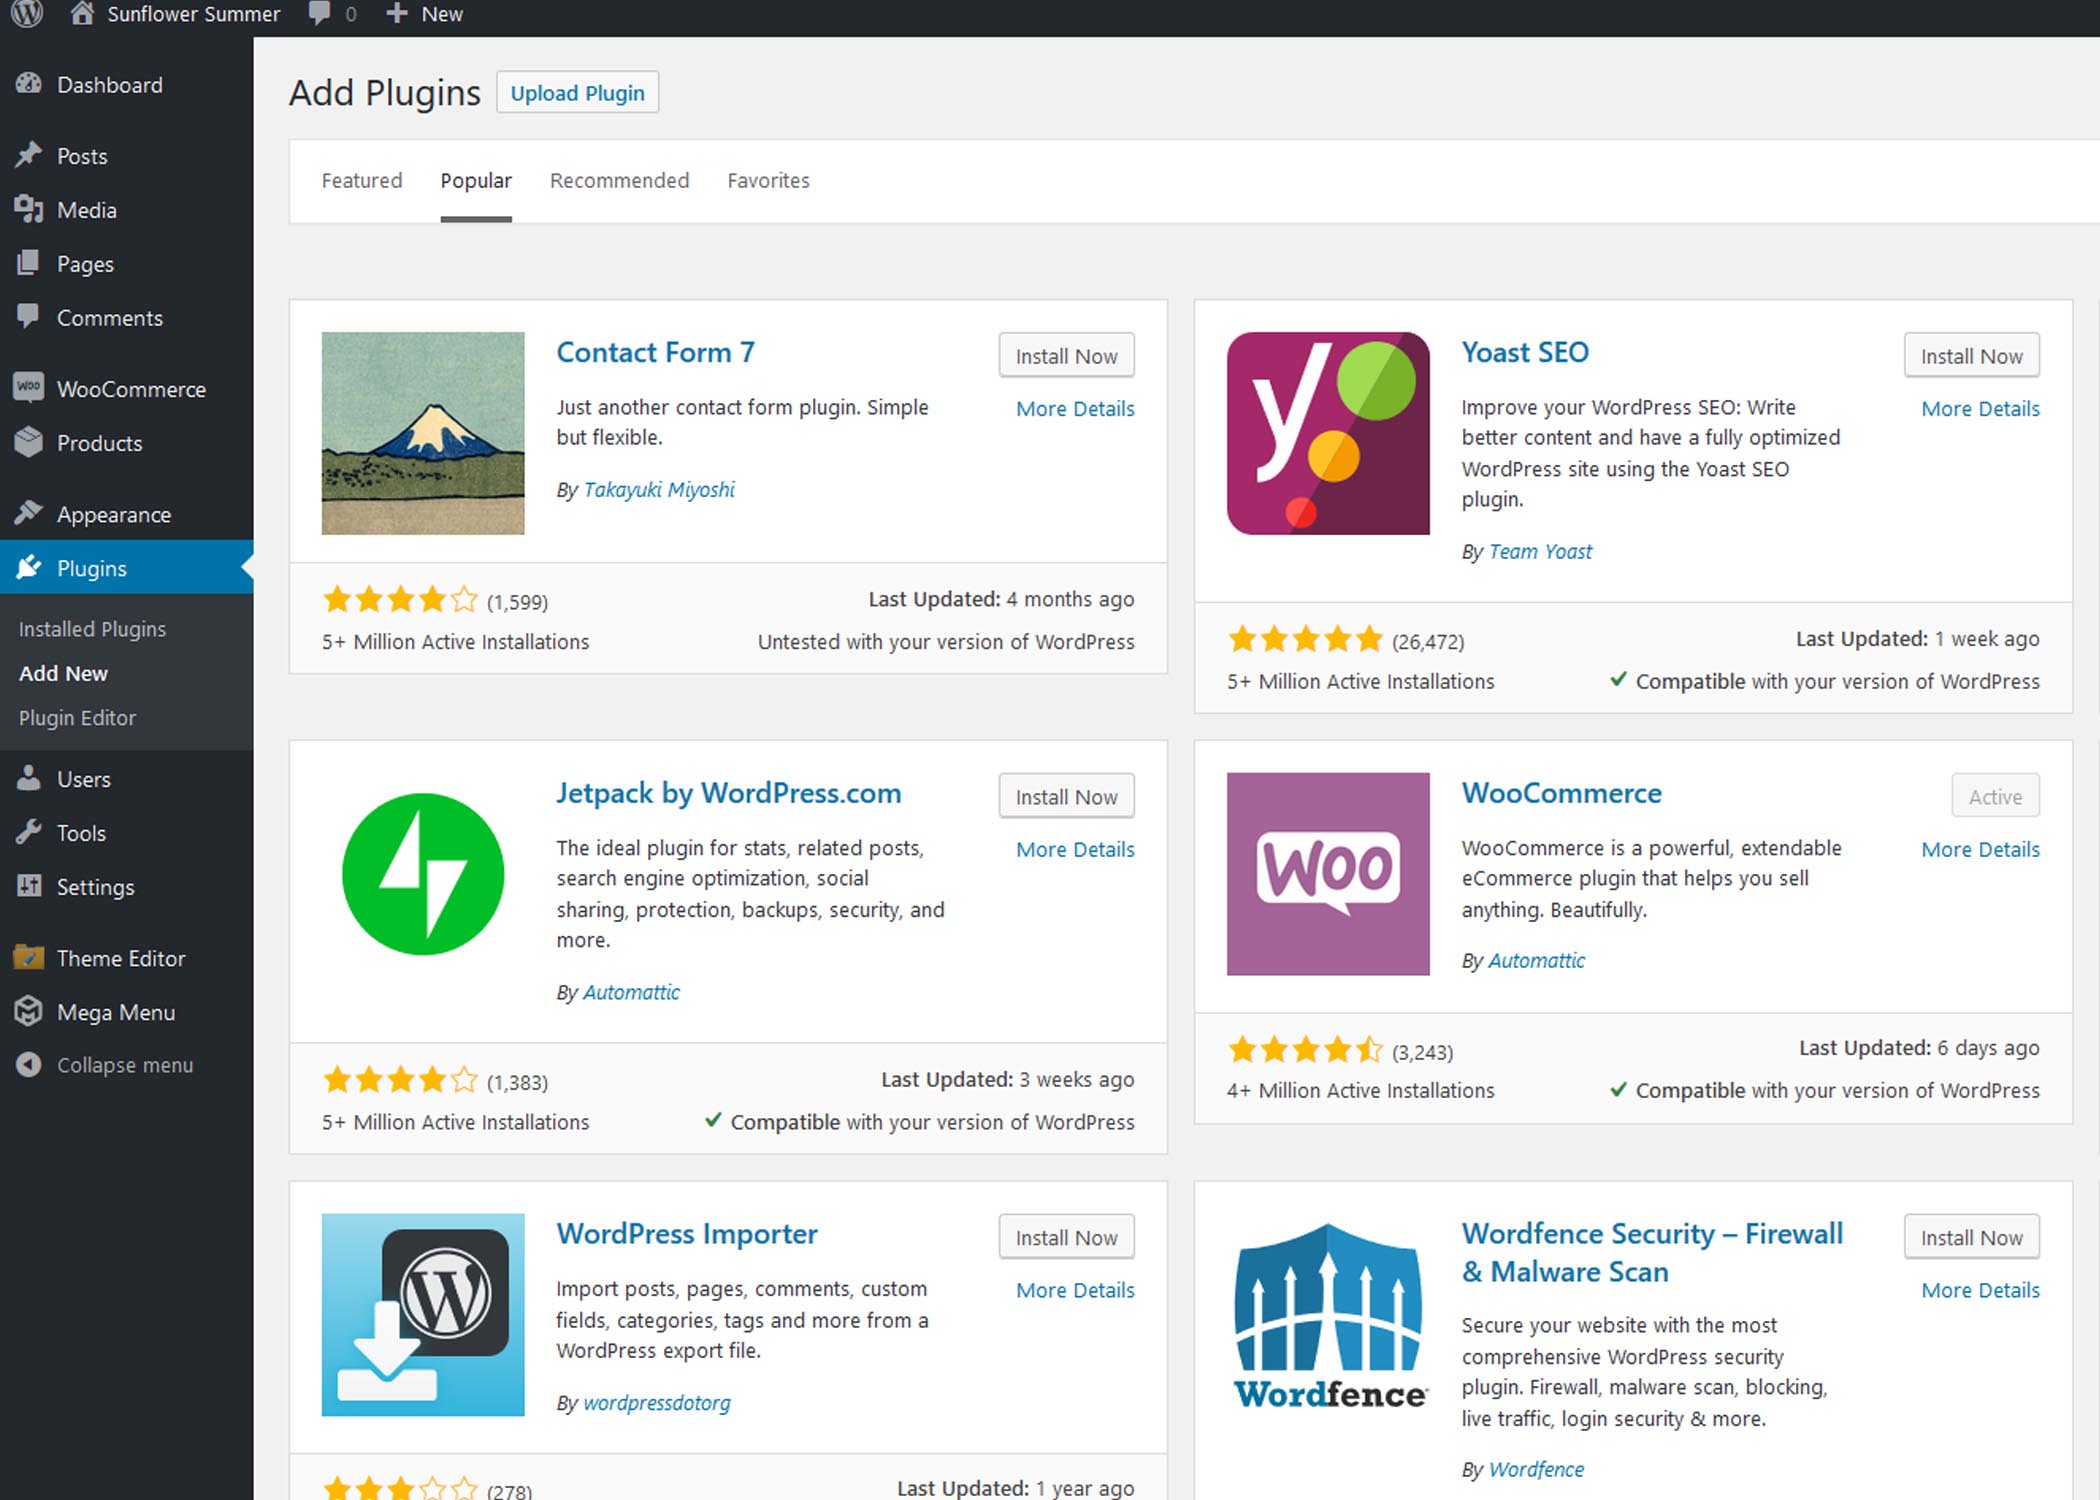Open More Details for Yoast SEO
Image resolution: width=2100 pixels, height=1500 pixels.
click(x=1980, y=408)
